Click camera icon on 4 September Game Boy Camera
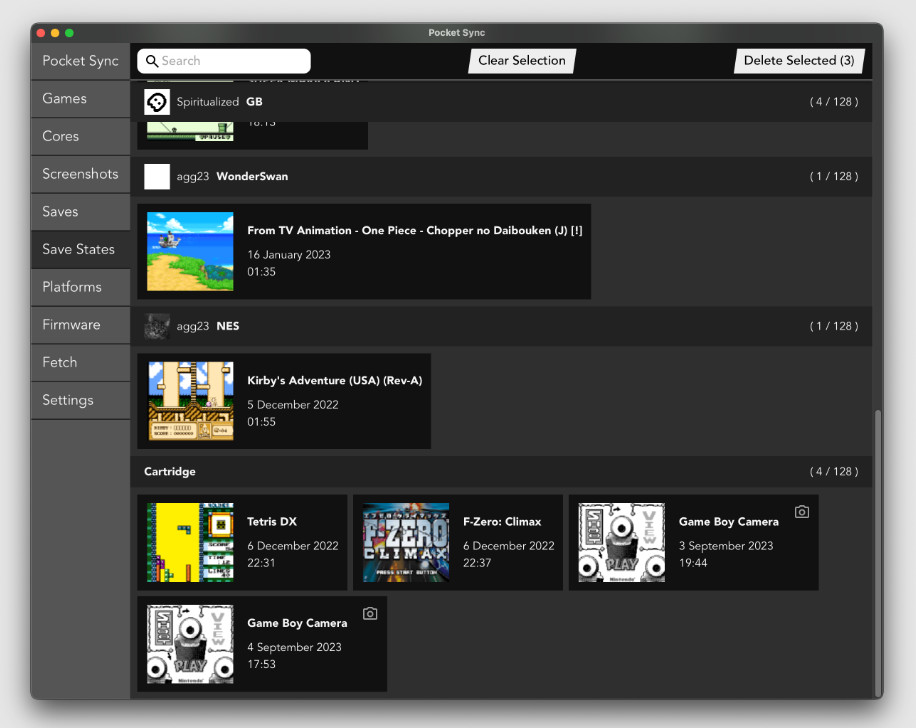The width and height of the screenshot is (916, 728). pos(370,613)
